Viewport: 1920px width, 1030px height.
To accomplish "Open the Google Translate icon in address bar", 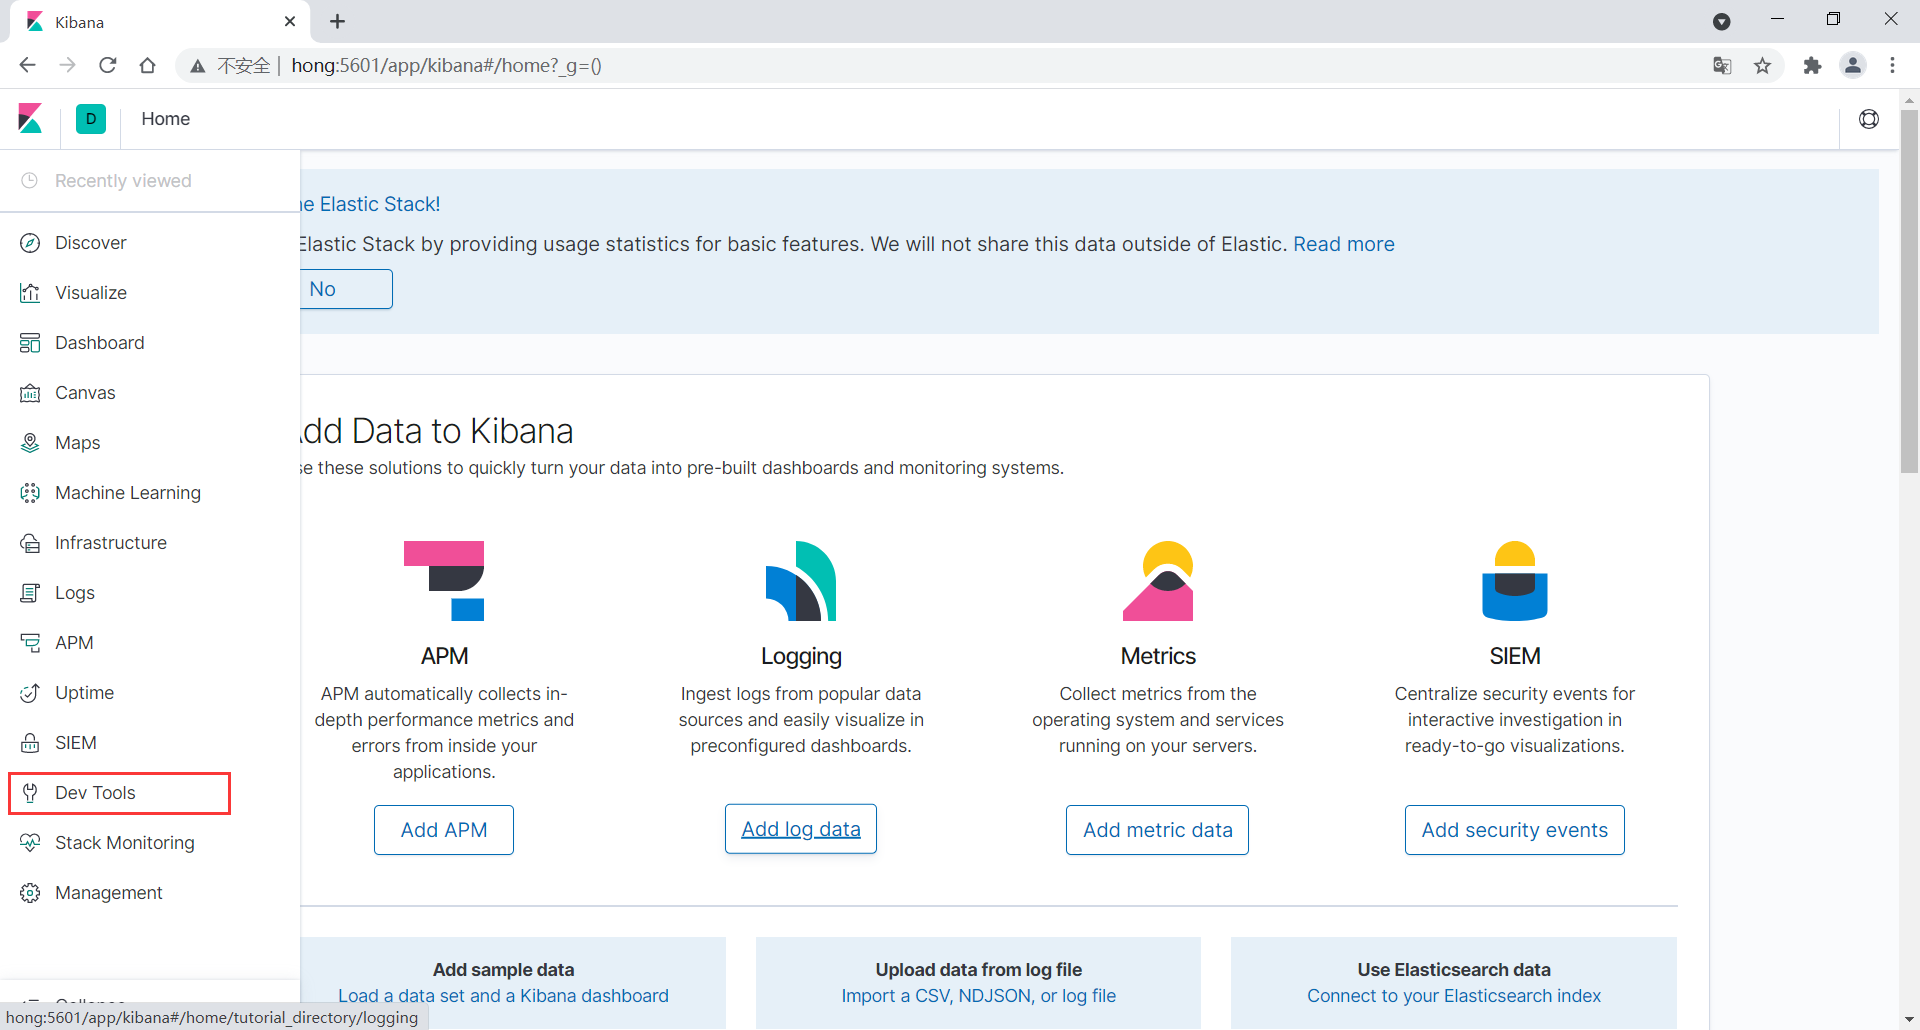I will click(x=1722, y=66).
